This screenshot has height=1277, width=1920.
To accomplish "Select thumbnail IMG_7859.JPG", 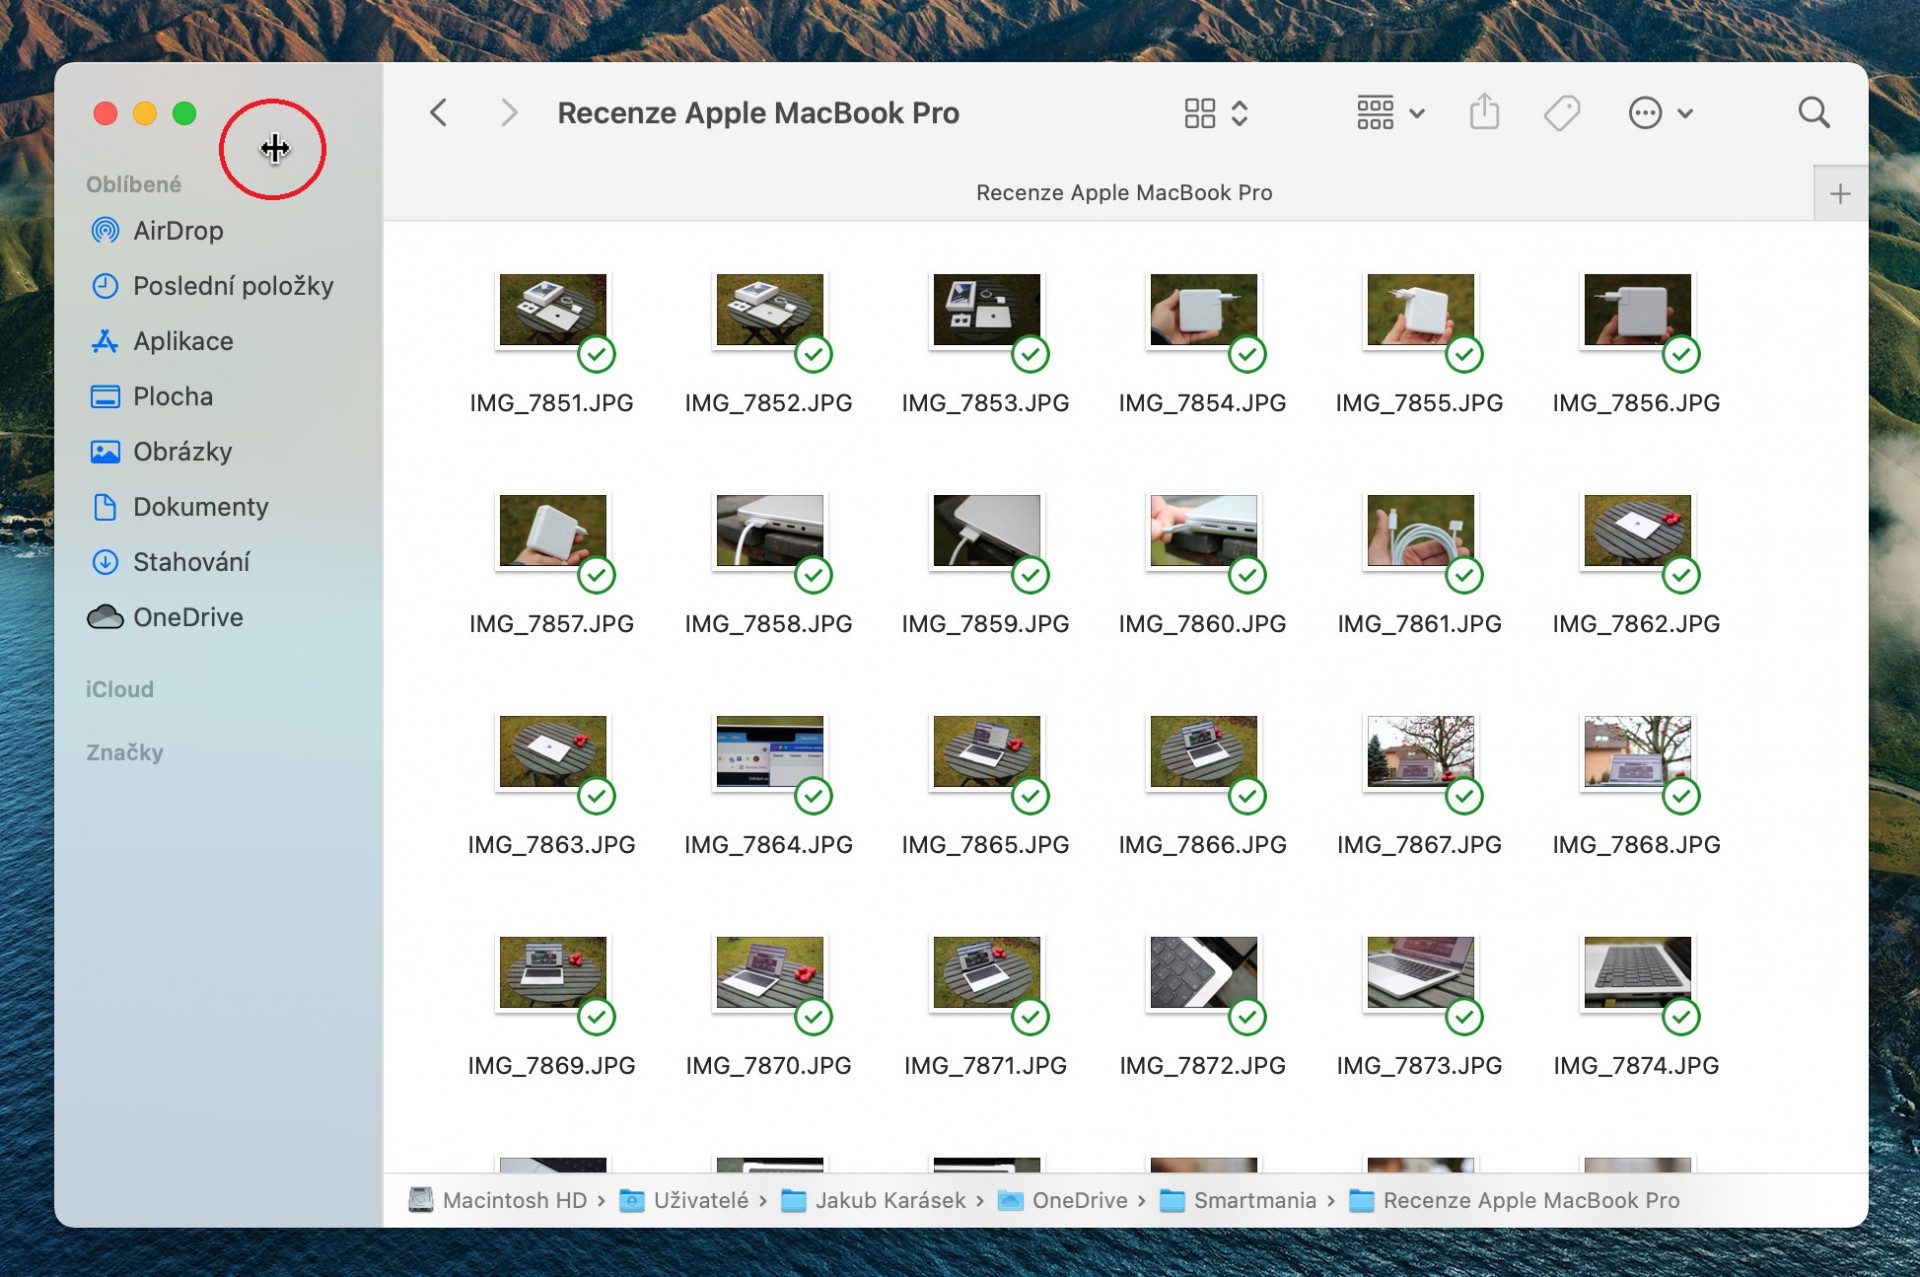I will [986, 530].
